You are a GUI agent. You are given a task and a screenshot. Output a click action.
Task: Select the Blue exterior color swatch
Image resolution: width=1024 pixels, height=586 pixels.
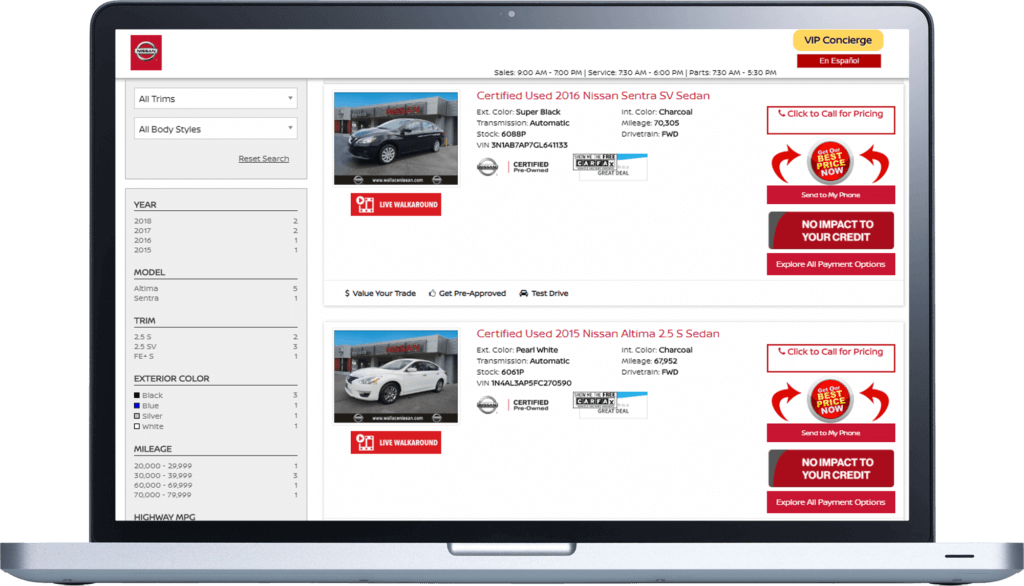click(x=137, y=406)
